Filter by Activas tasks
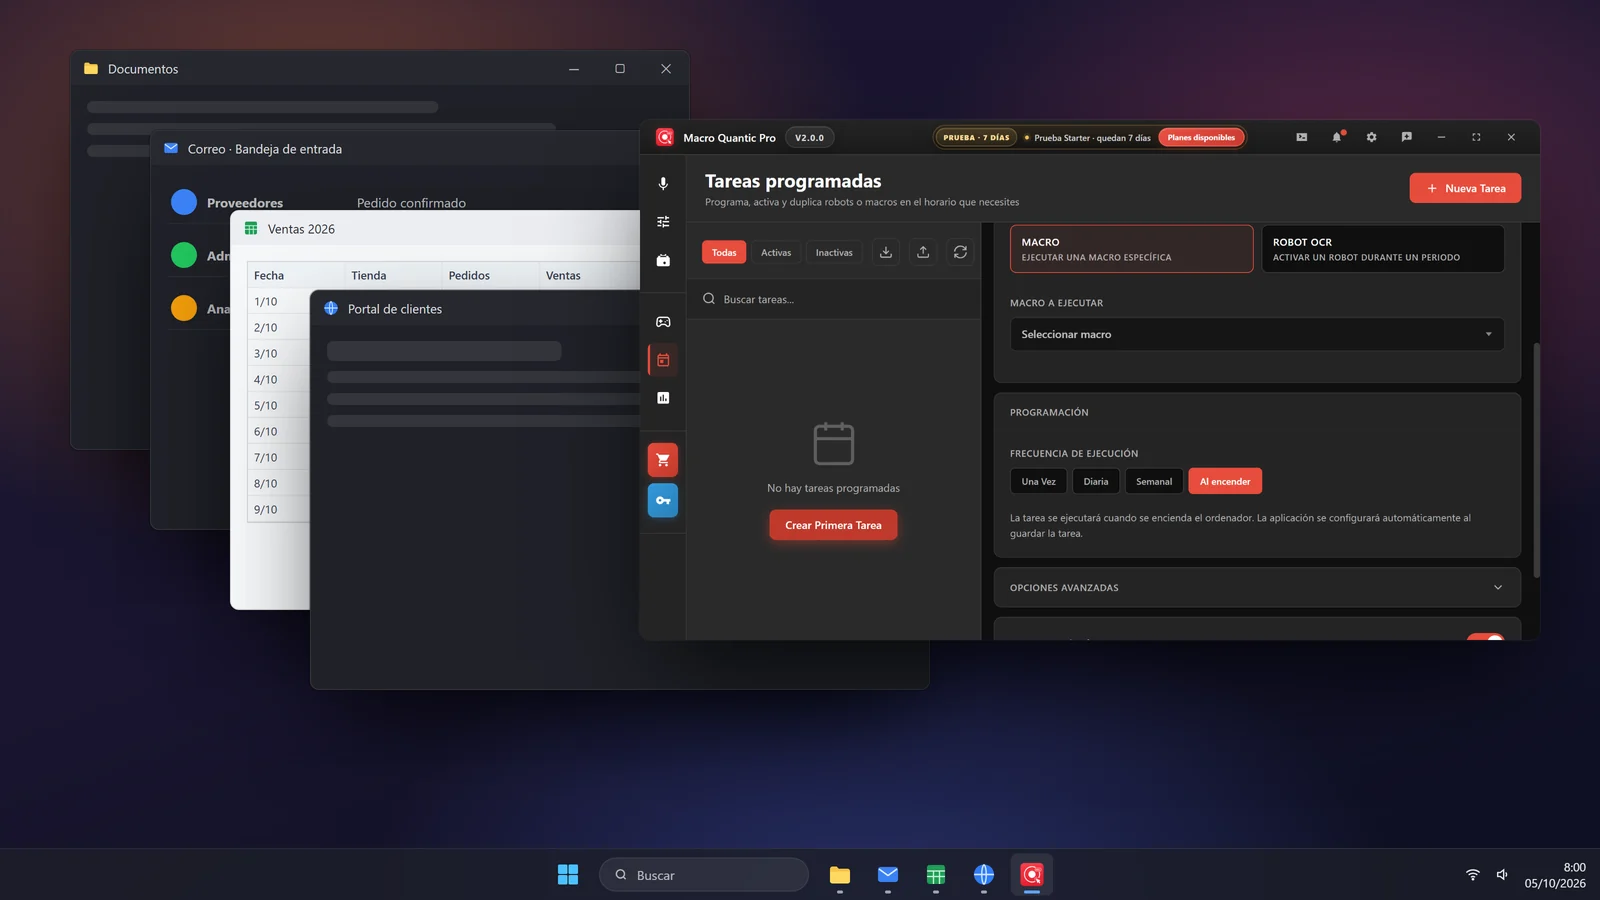Screen dimensions: 1600x900 pyautogui.click(x=776, y=253)
